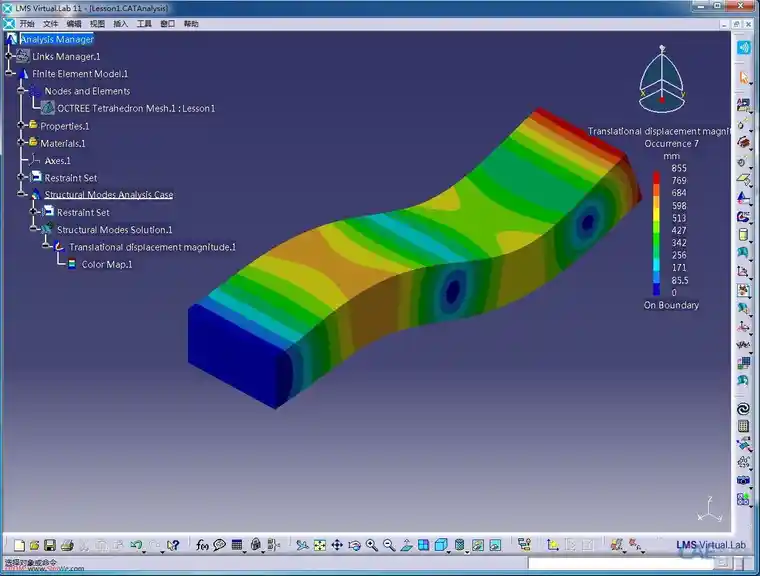
Task: Open the 帮助 (Help) menu
Action: click(x=191, y=24)
